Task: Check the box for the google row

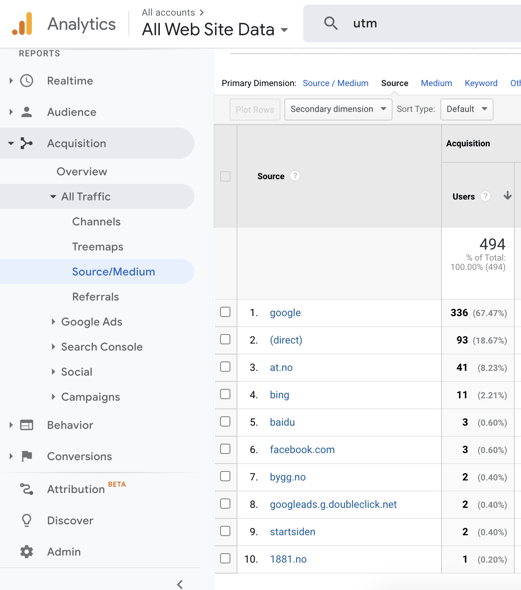Action: pyautogui.click(x=225, y=312)
